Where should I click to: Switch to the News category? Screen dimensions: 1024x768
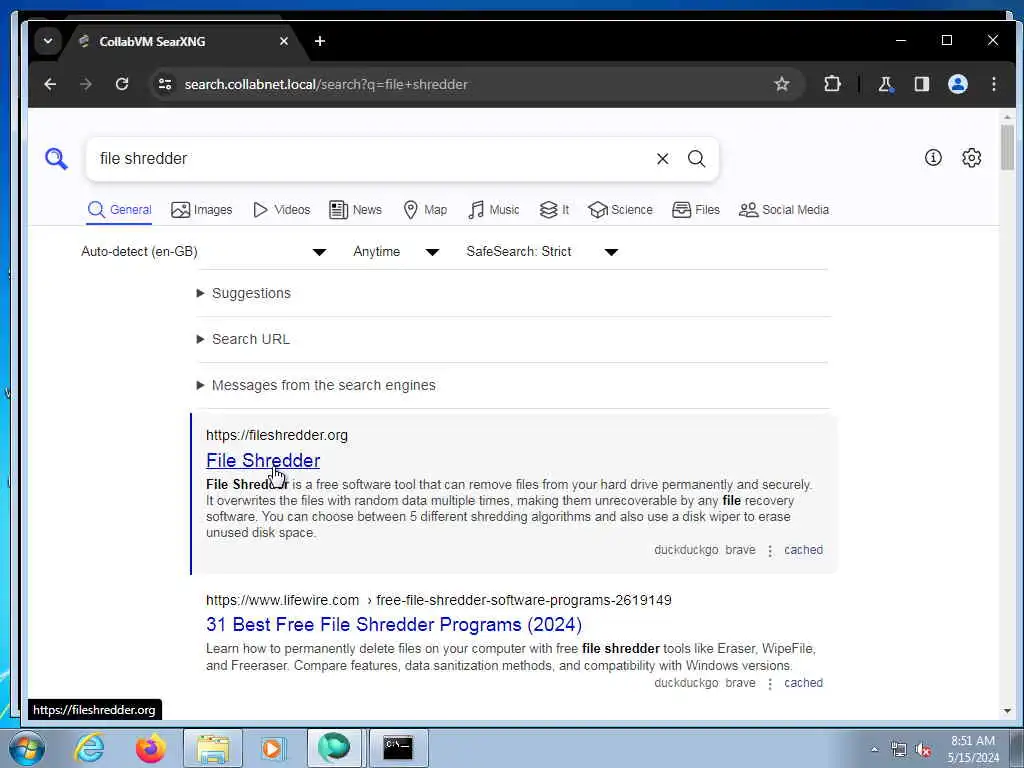point(355,210)
